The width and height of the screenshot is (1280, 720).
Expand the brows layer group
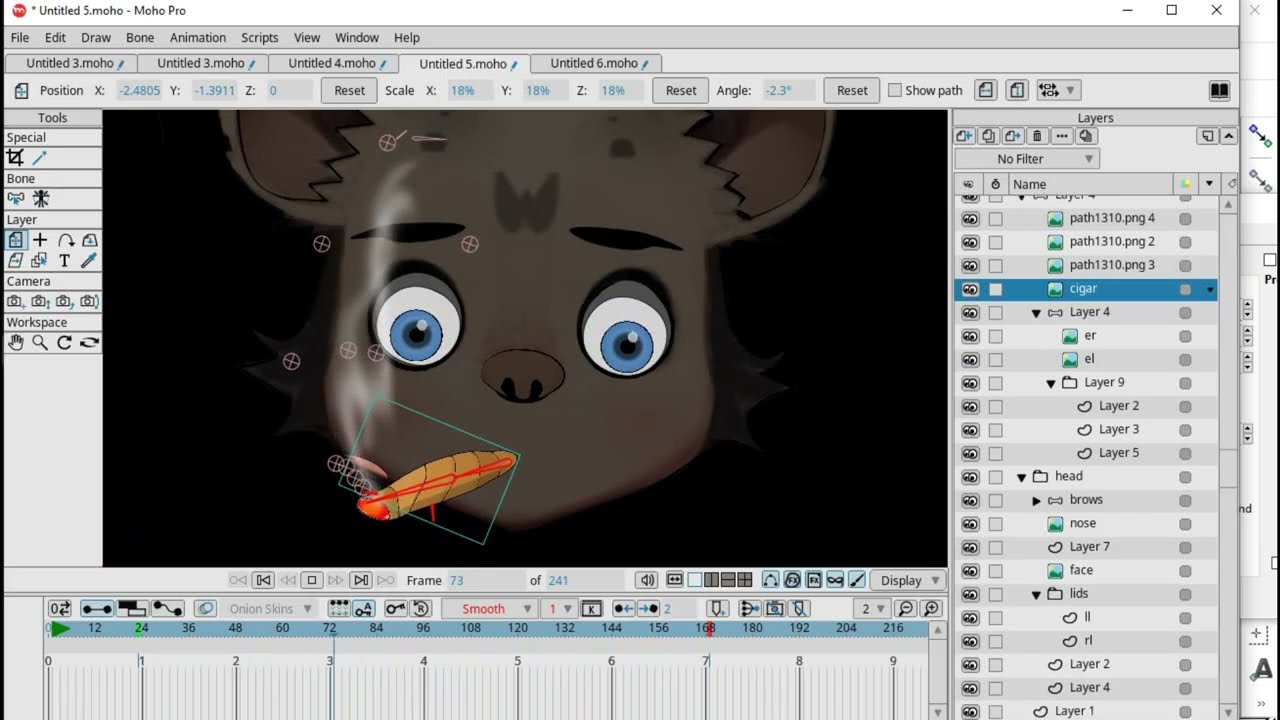pyautogui.click(x=1037, y=500)
